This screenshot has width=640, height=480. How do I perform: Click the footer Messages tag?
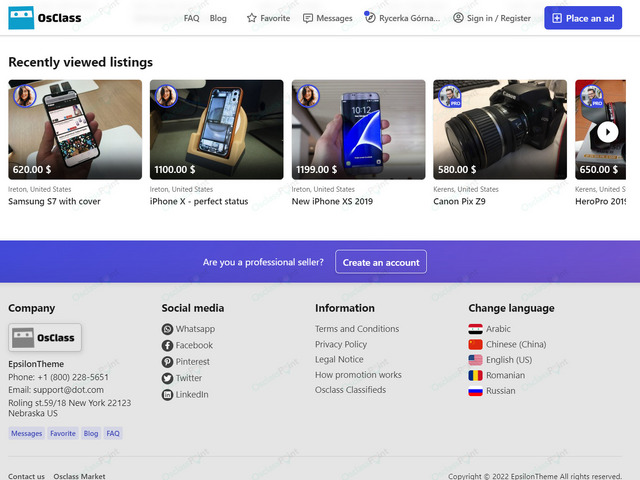27,433
